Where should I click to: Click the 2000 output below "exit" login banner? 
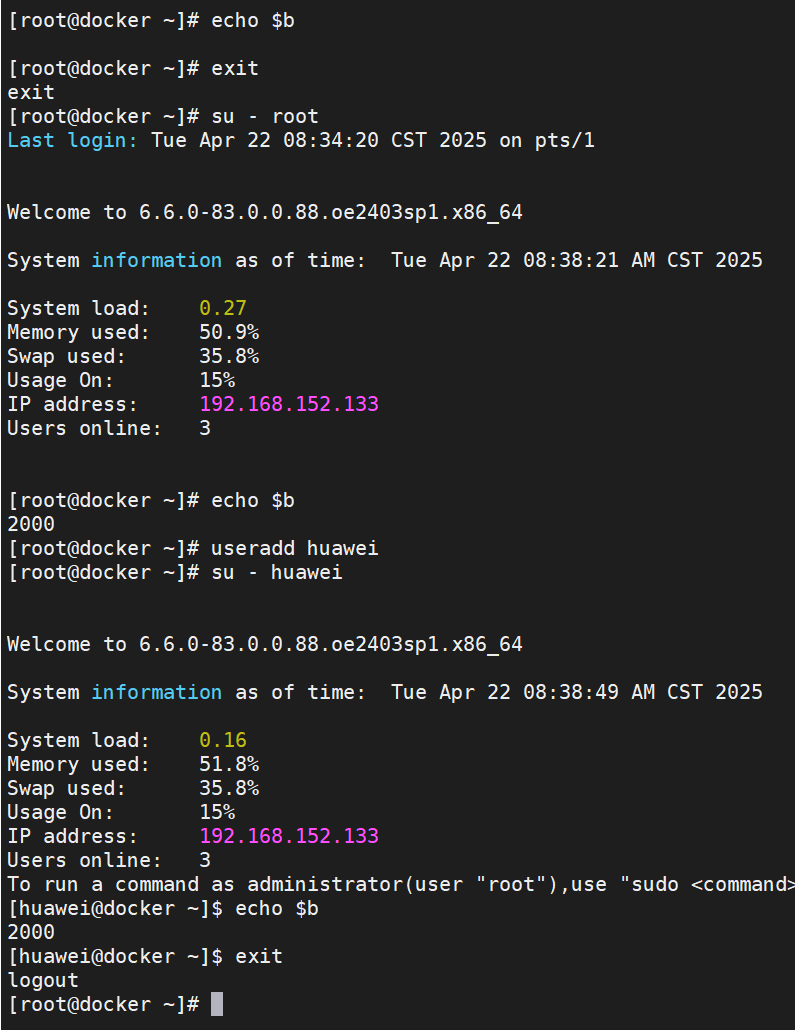click(x=31, y=524)
